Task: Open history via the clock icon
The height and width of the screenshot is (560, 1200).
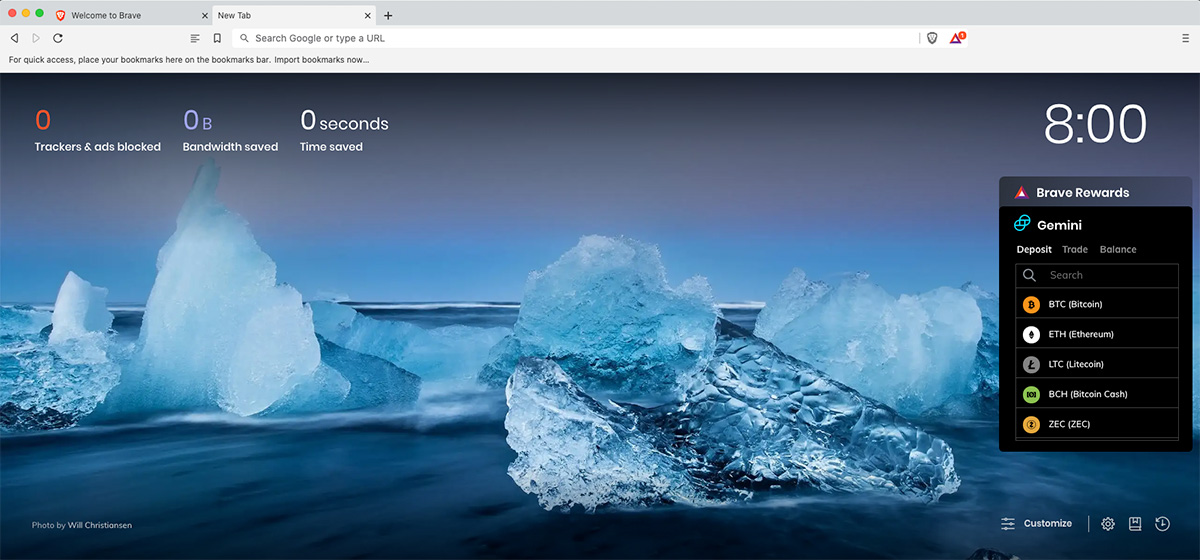Action: point(1162,524)
